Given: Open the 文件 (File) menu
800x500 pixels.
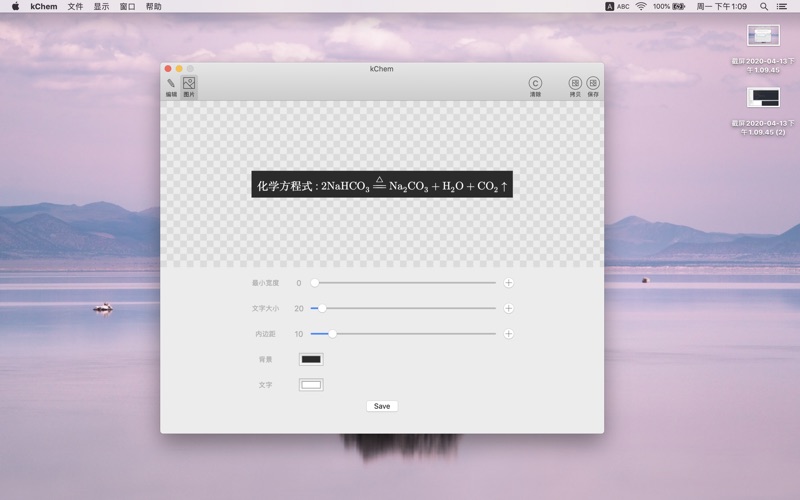Looking at the screenshot, I should [x=75, y=6].
